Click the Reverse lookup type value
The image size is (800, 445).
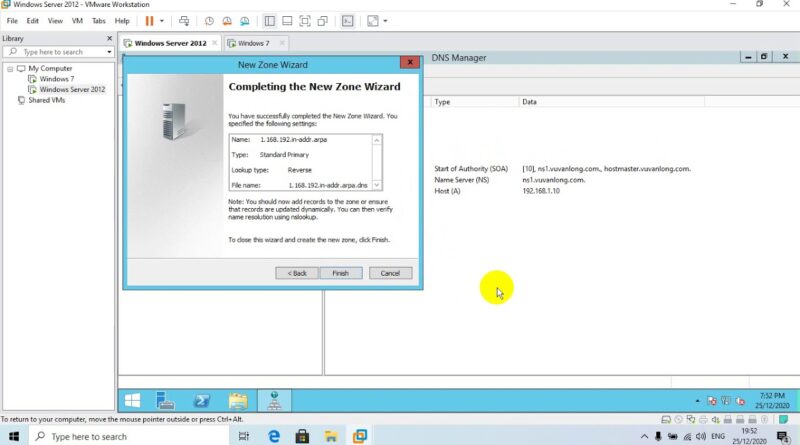299,170
